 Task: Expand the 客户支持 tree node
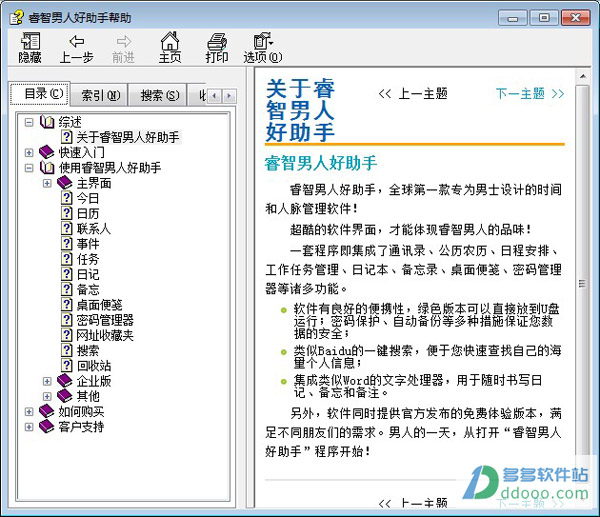[x=29, y=427]
